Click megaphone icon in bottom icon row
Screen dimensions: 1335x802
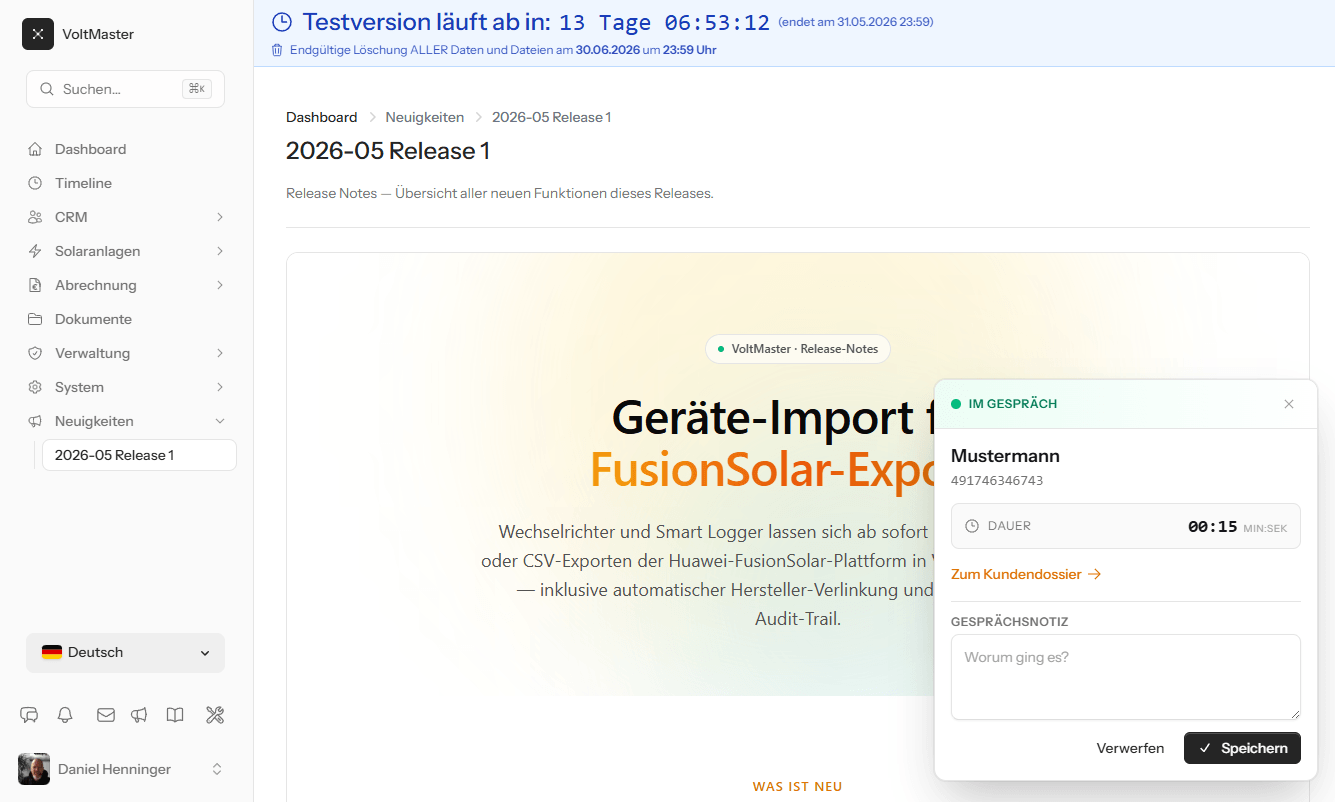(x=139, y=714)
